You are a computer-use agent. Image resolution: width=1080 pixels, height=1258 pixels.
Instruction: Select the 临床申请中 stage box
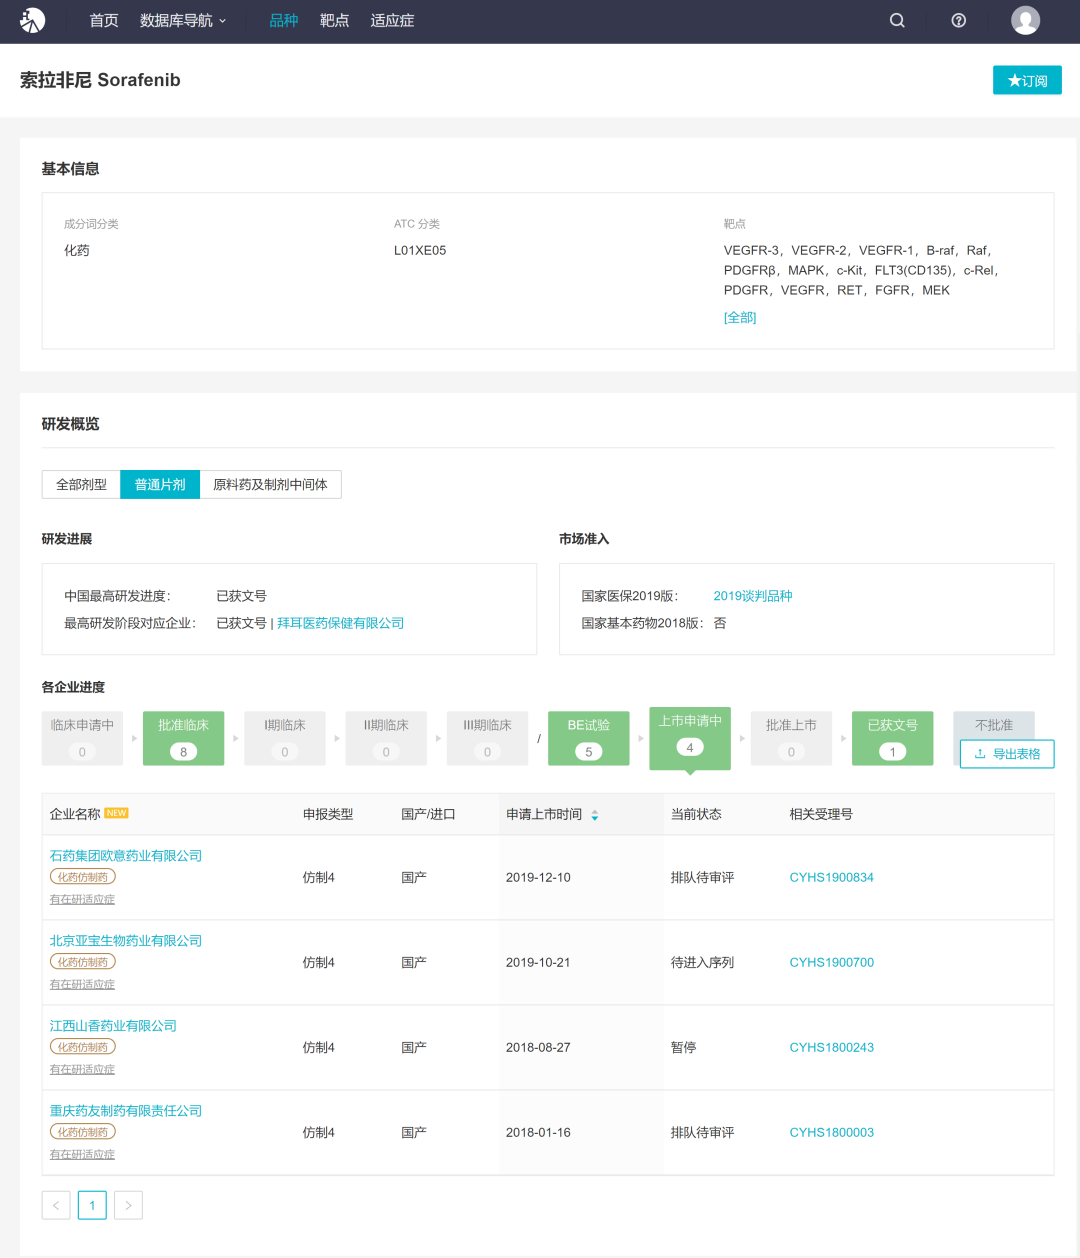82,738
